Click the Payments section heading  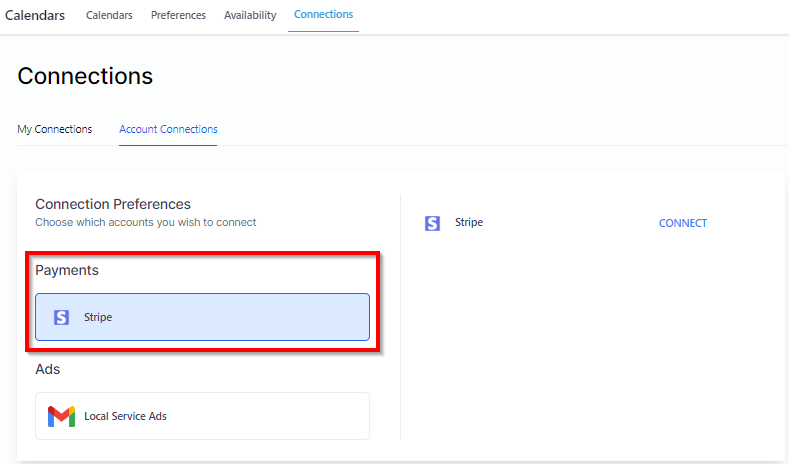click(x=67, y=270)
